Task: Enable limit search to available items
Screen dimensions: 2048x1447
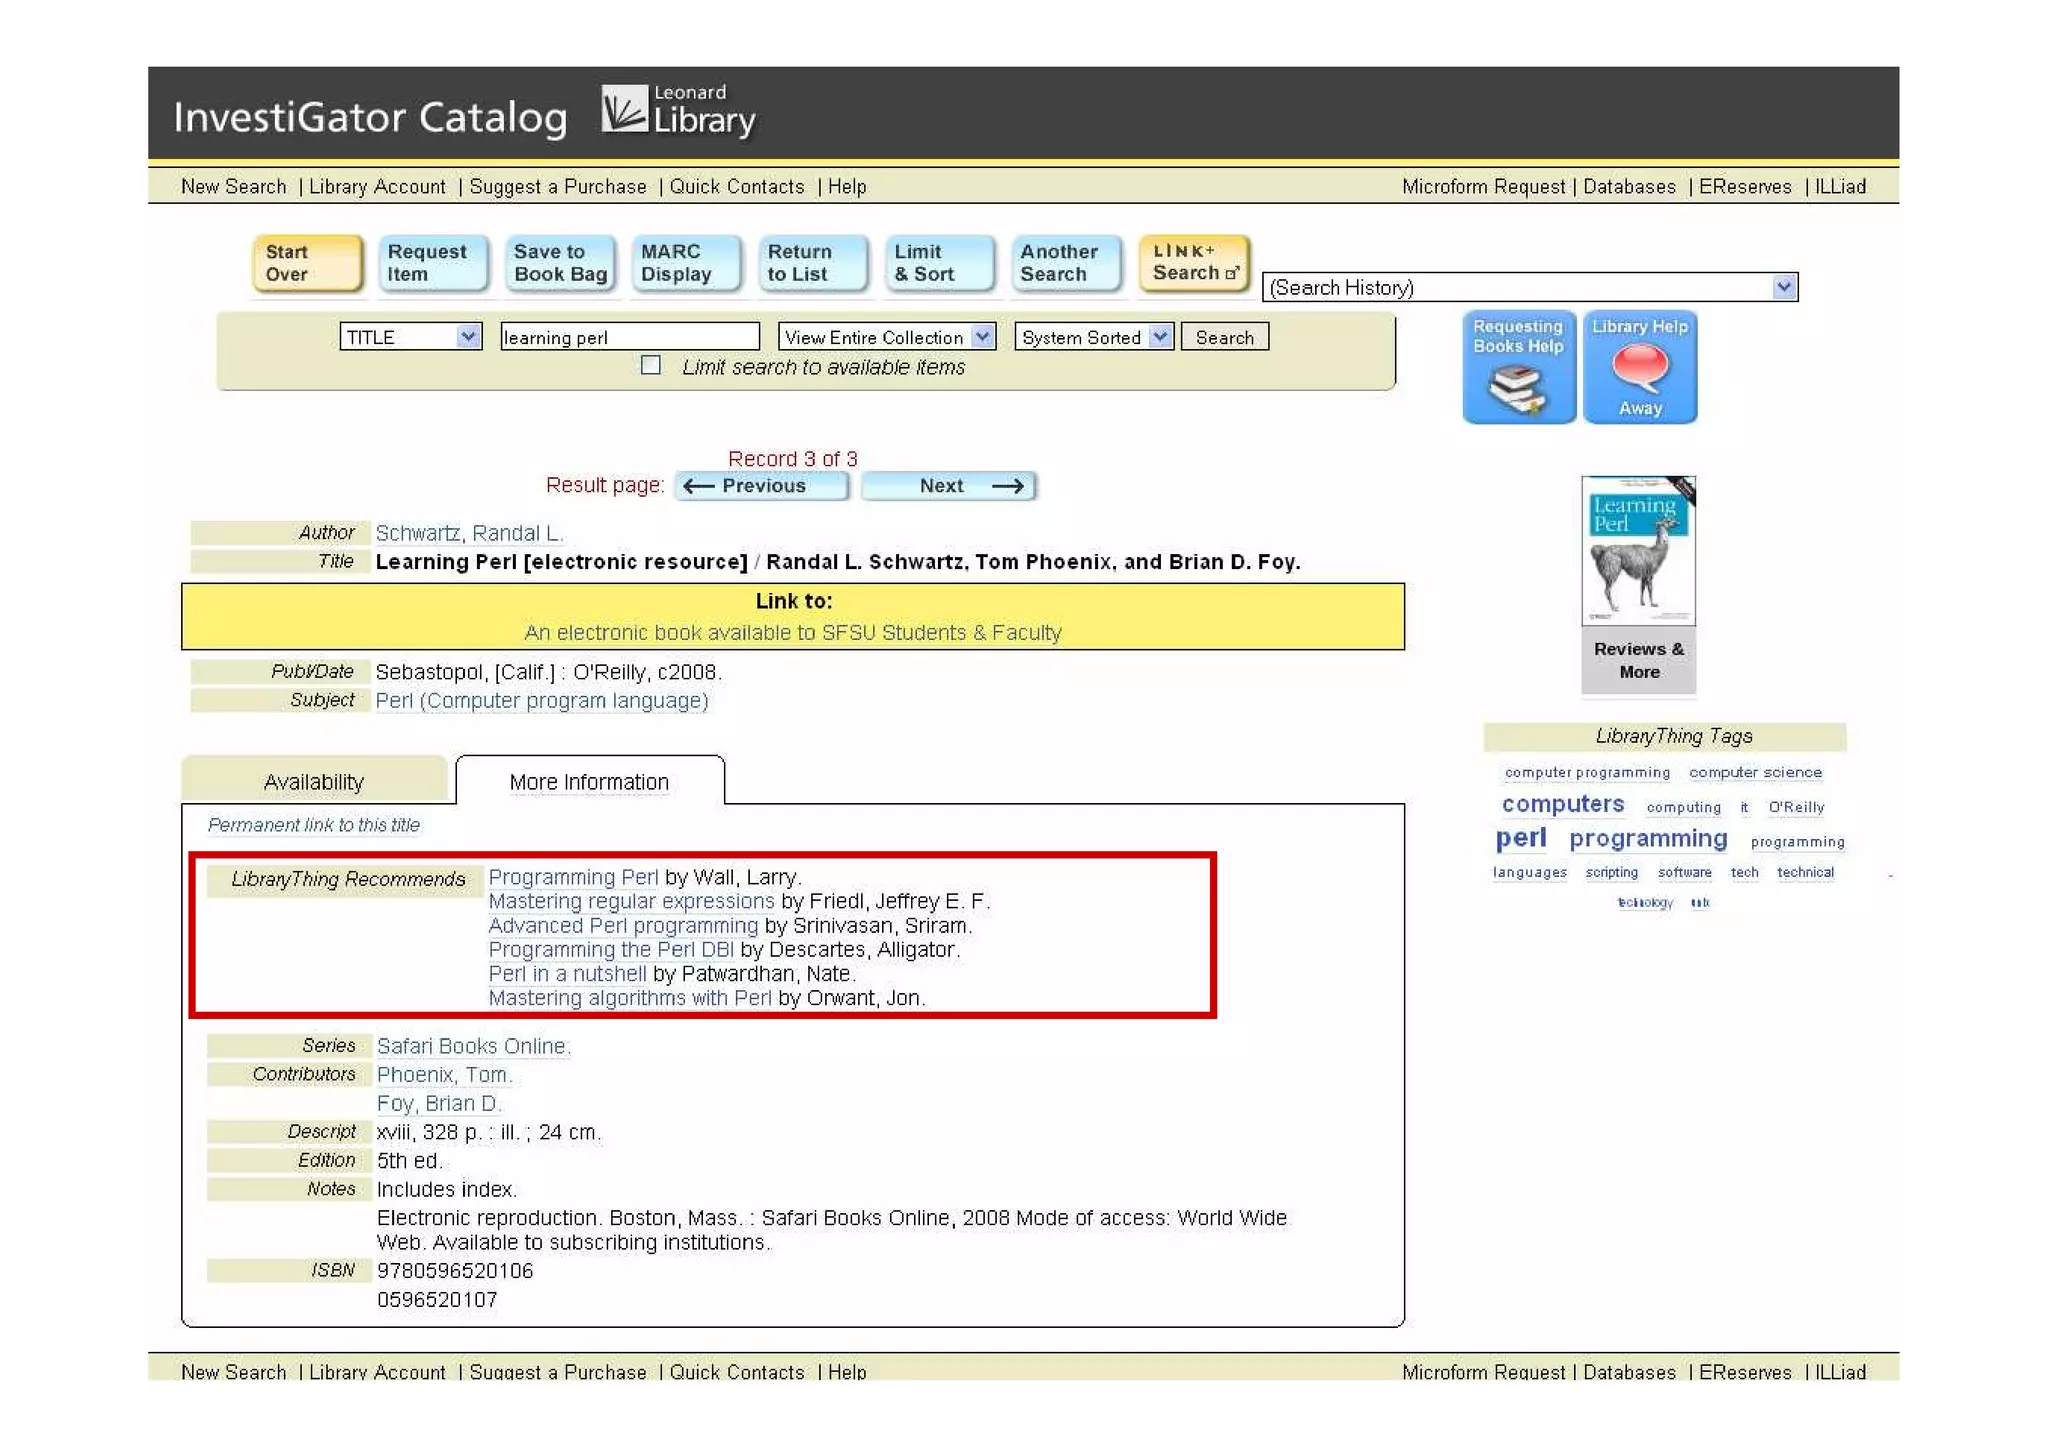Action: click(651, 366)
